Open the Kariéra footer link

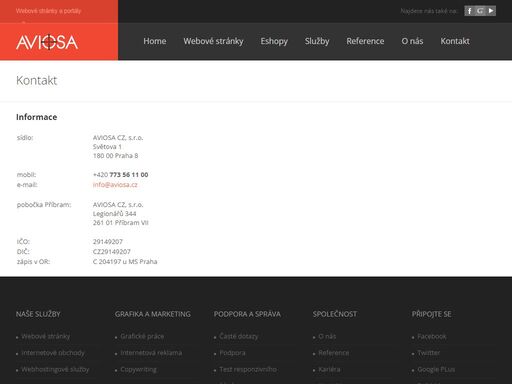pos(329,369)
